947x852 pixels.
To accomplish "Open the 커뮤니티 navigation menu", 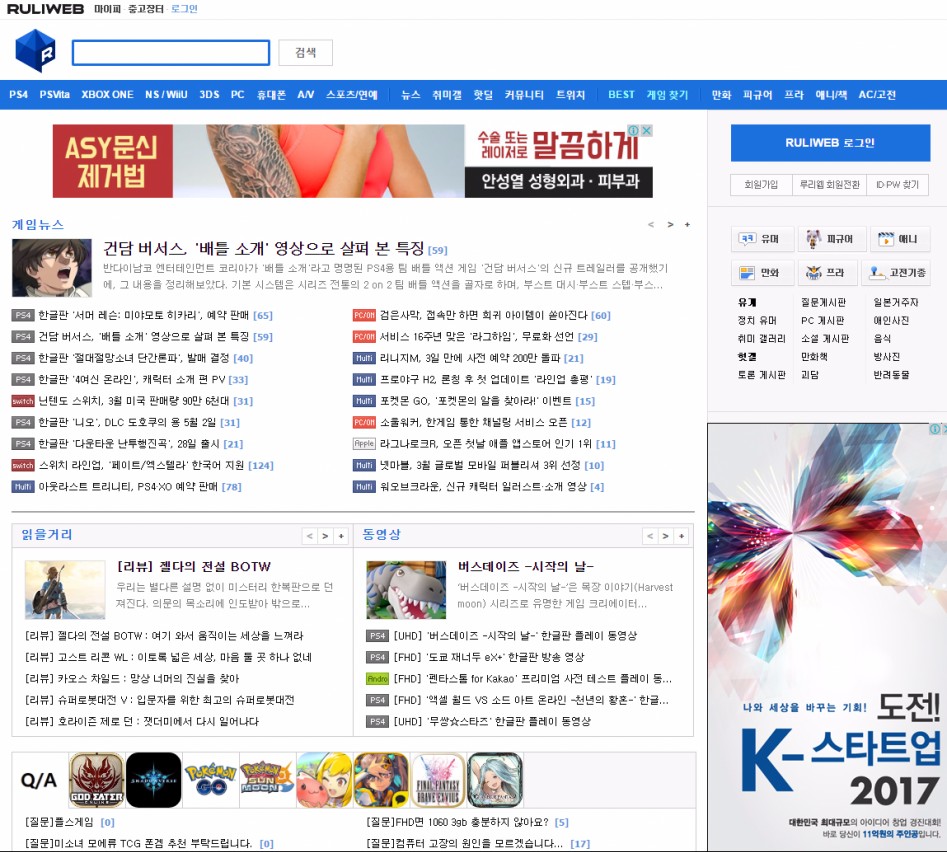I will tap(524, 95).
